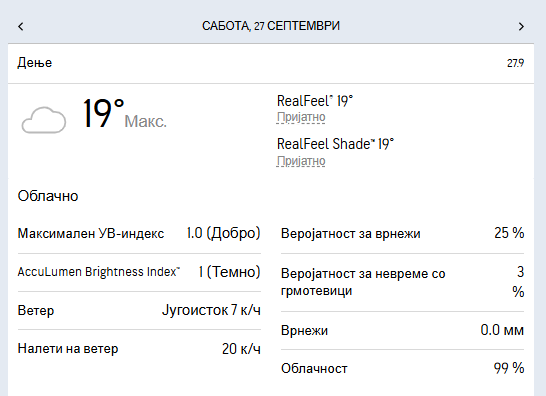Image resolution: width=546 pixels, height=396 pixels.
Task: Click the Облачност 99 % row
Action: coord(403,368)
